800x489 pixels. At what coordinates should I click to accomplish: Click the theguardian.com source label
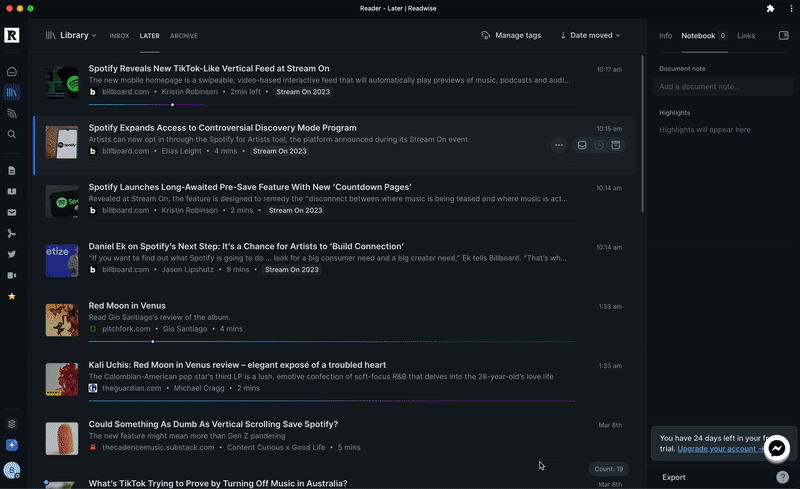click(132, 388)
